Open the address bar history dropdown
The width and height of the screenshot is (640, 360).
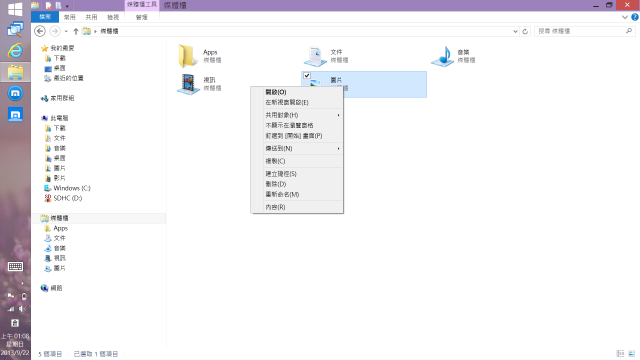coord(515,31)
